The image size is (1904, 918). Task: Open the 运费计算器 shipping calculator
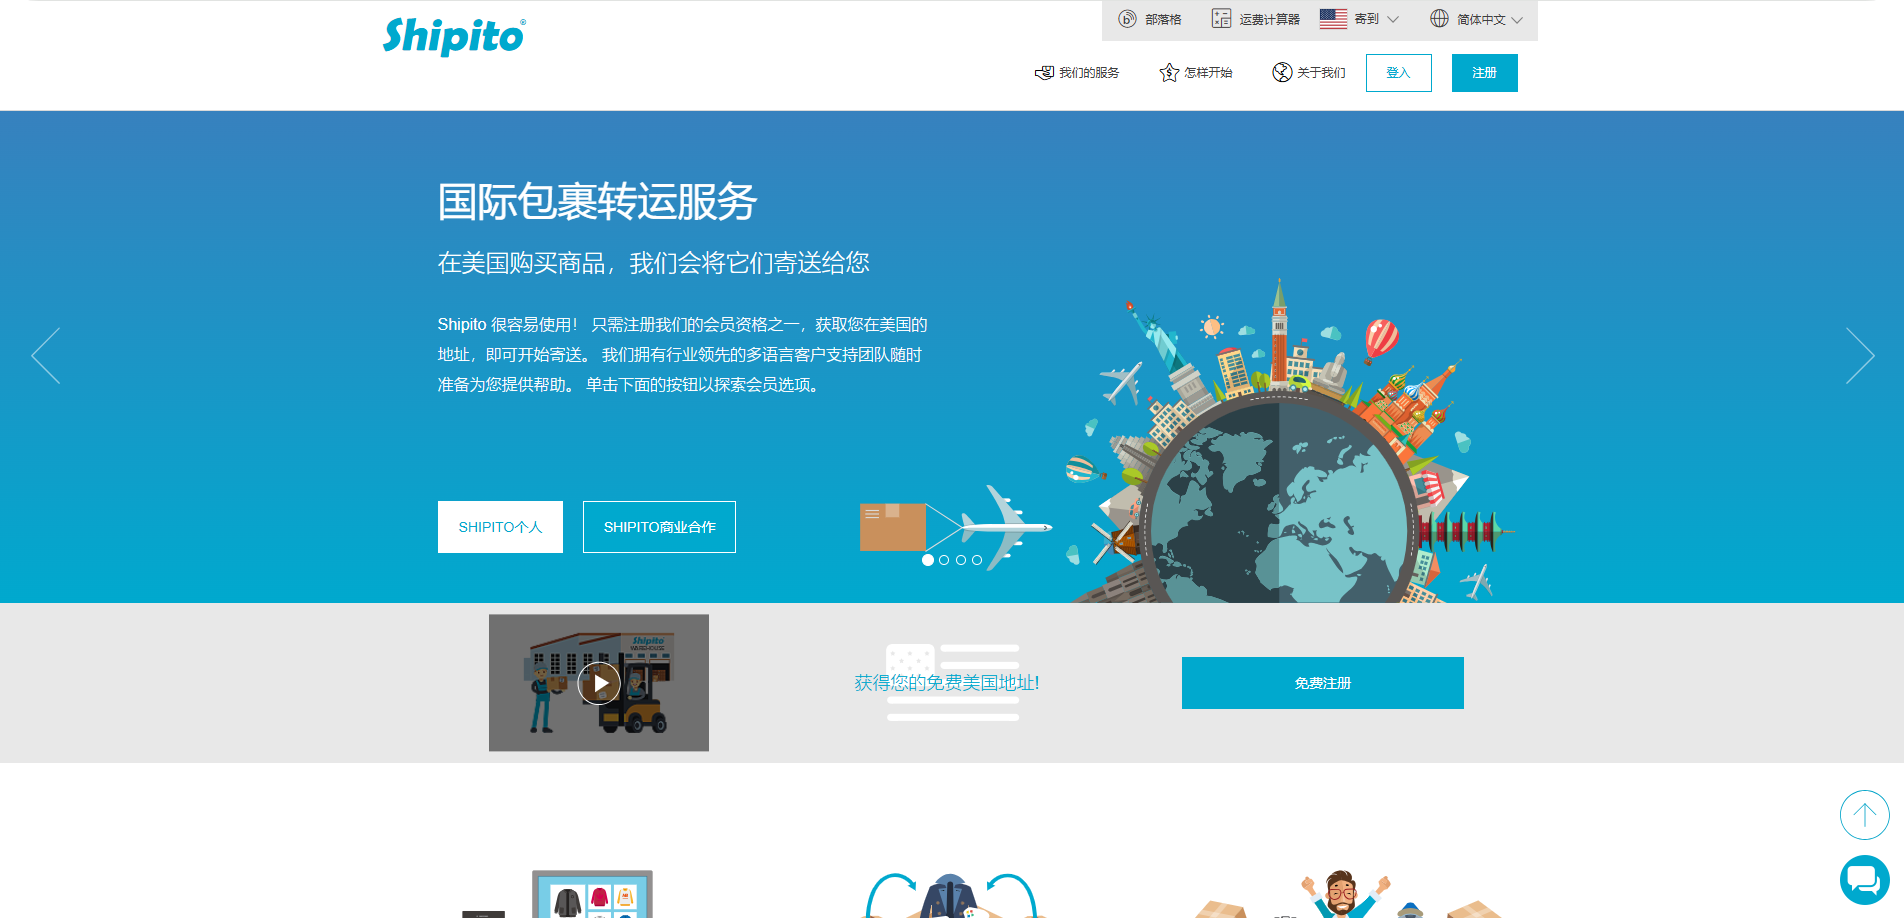(1256, 19)
